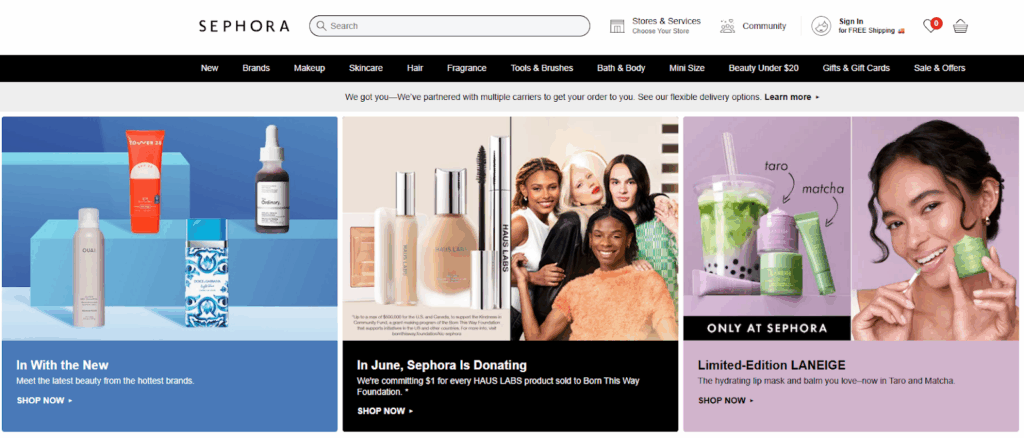Click the Choose Your Store text
The width and height of the screenshot is (1024, 438).
point(660,31)
